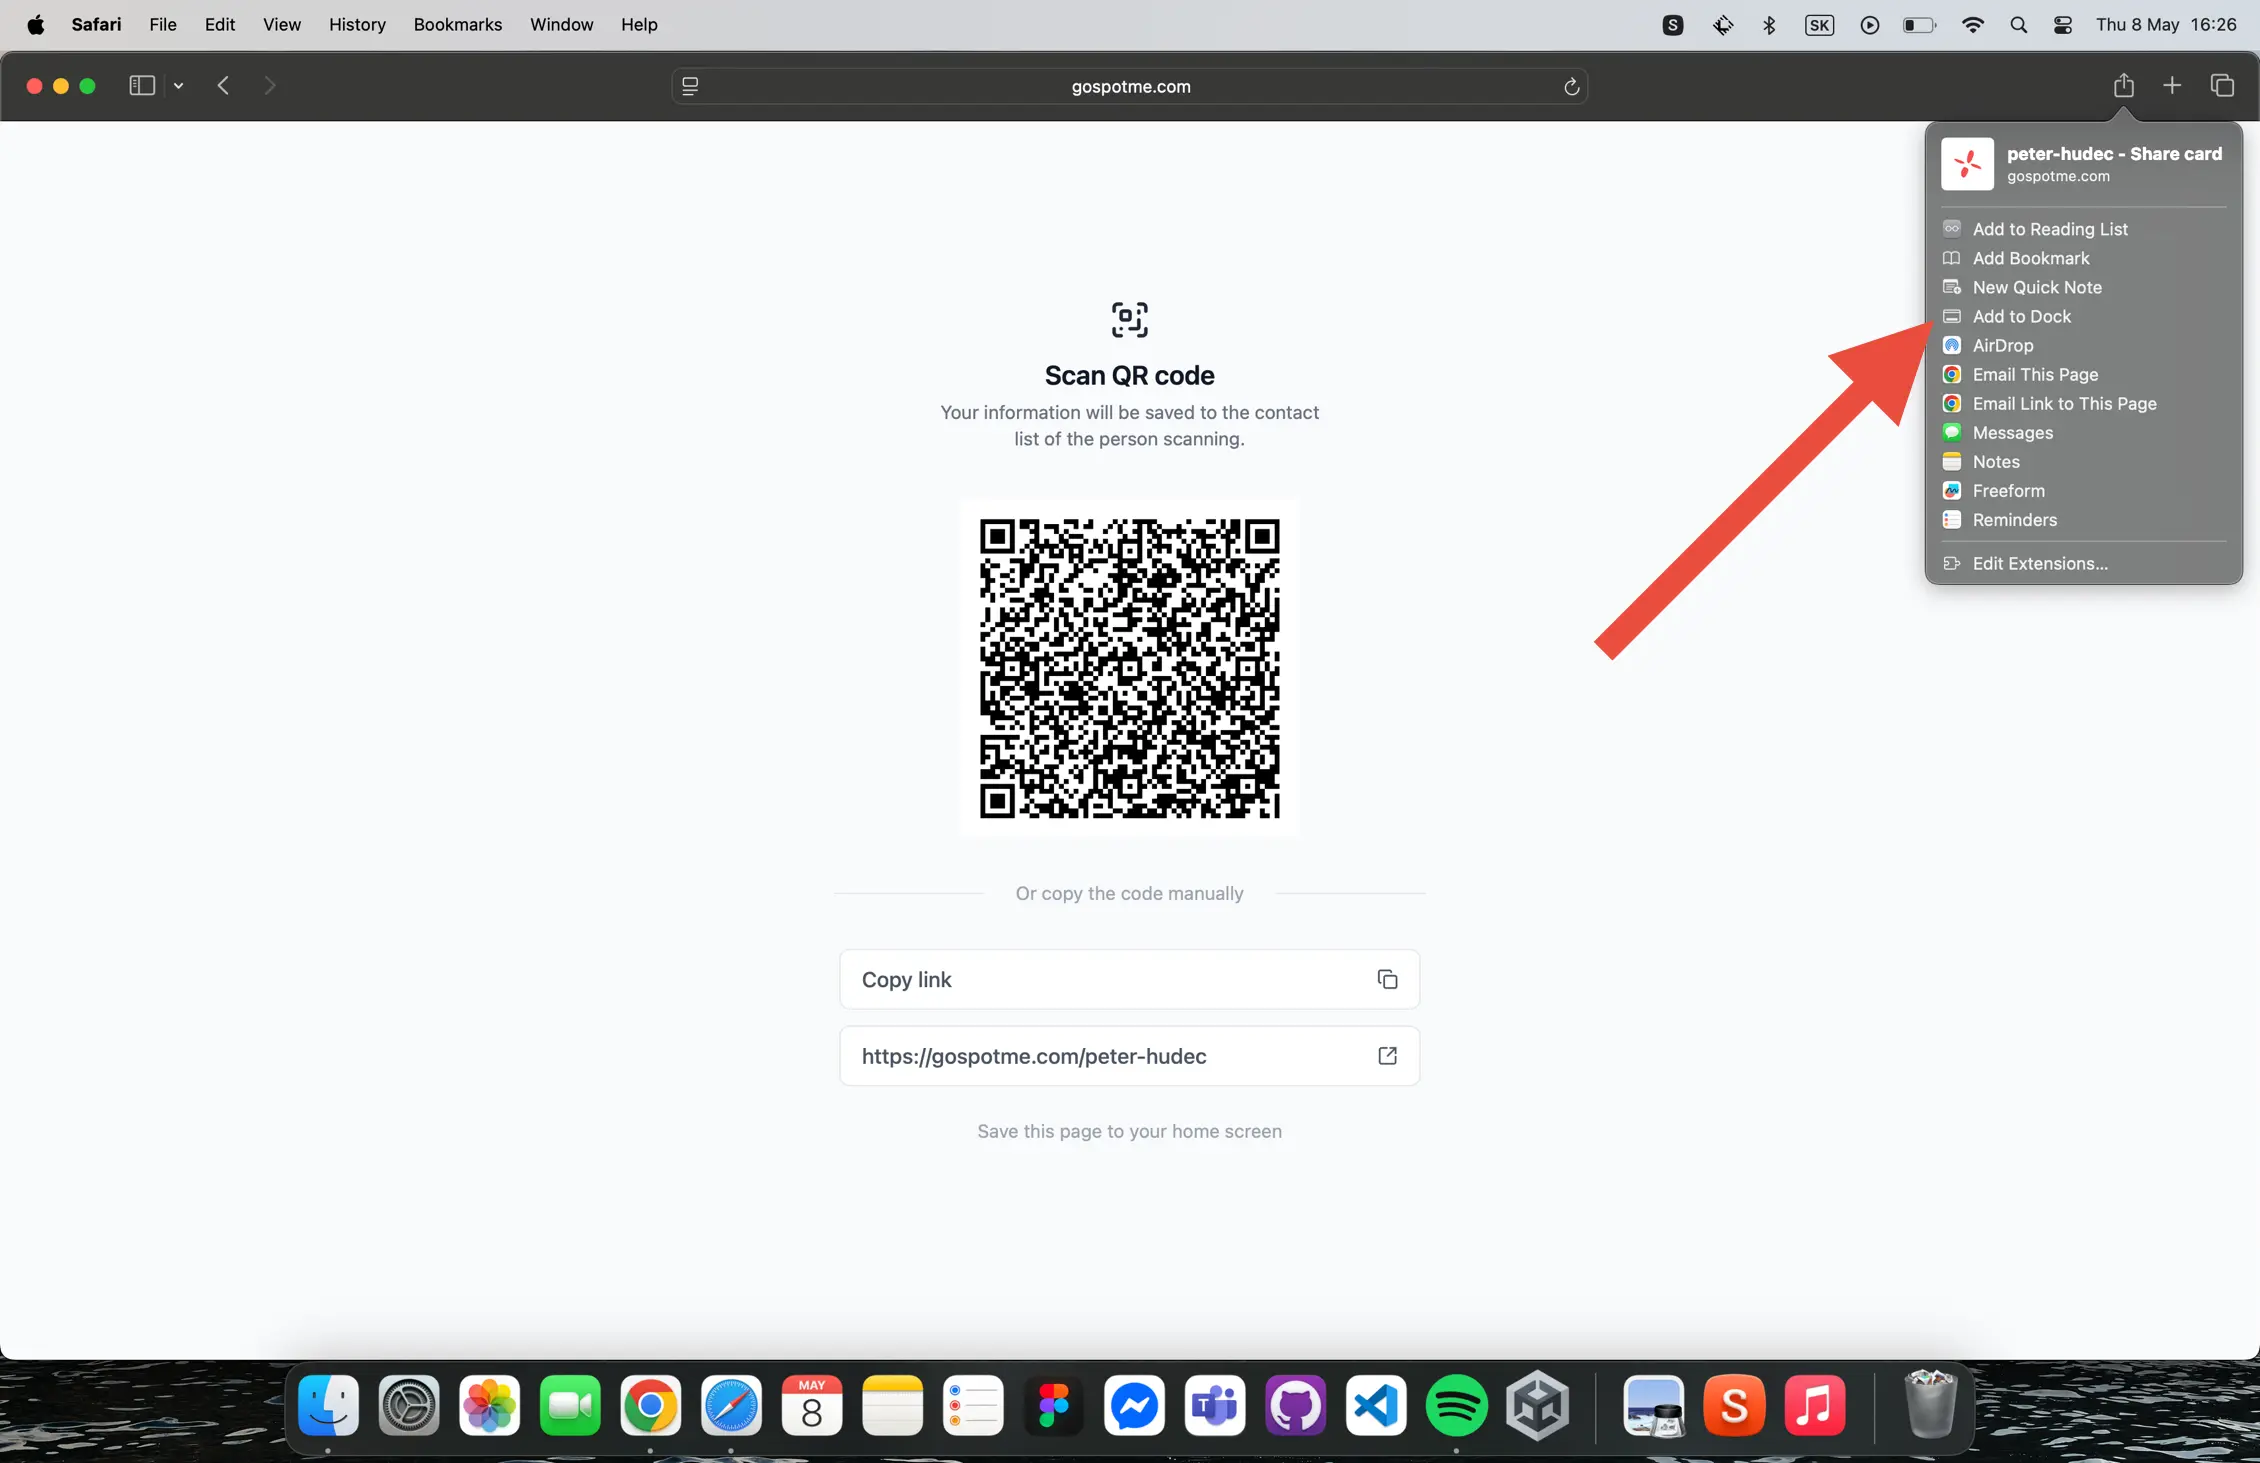Open Microsoft Teams from the Dock
This screenshot has height=1463, width=2260.
[1215, 1406]
